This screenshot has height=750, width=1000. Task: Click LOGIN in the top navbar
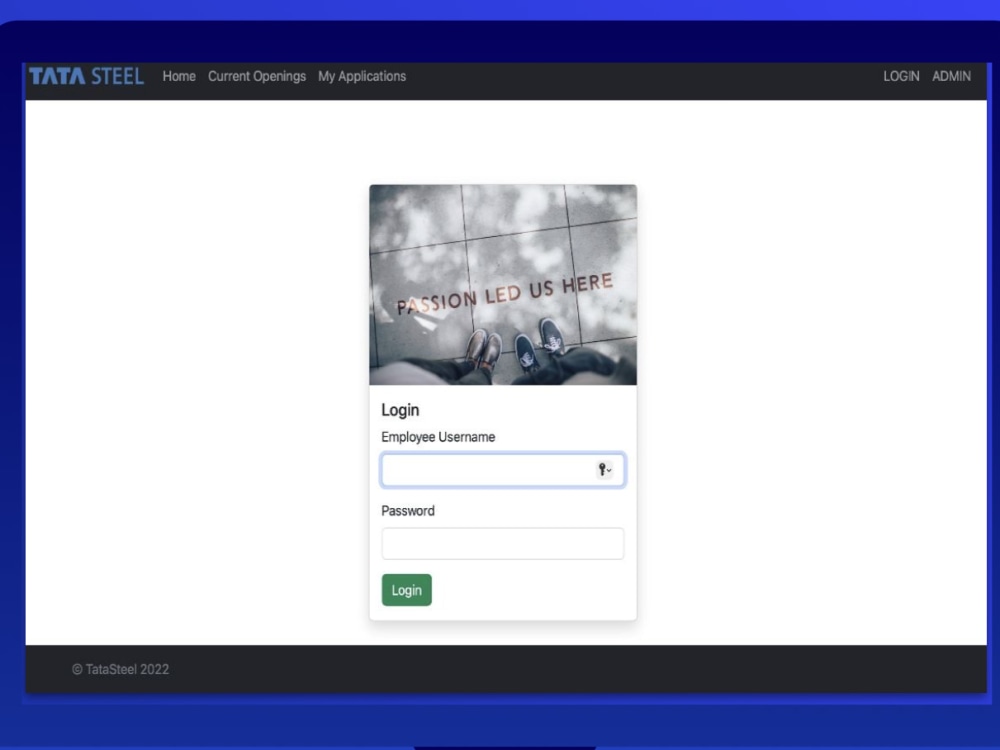[x=901, y=76]
